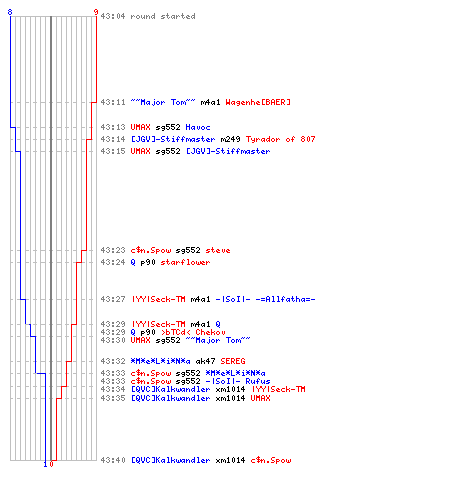Screen dimensions: 450x500
Task: Click the steve victim name
Action: click(218, 250)
